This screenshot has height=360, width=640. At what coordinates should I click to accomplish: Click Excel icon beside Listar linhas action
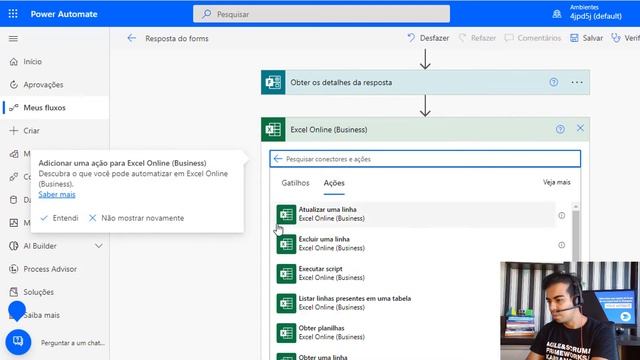coord(286,303)
